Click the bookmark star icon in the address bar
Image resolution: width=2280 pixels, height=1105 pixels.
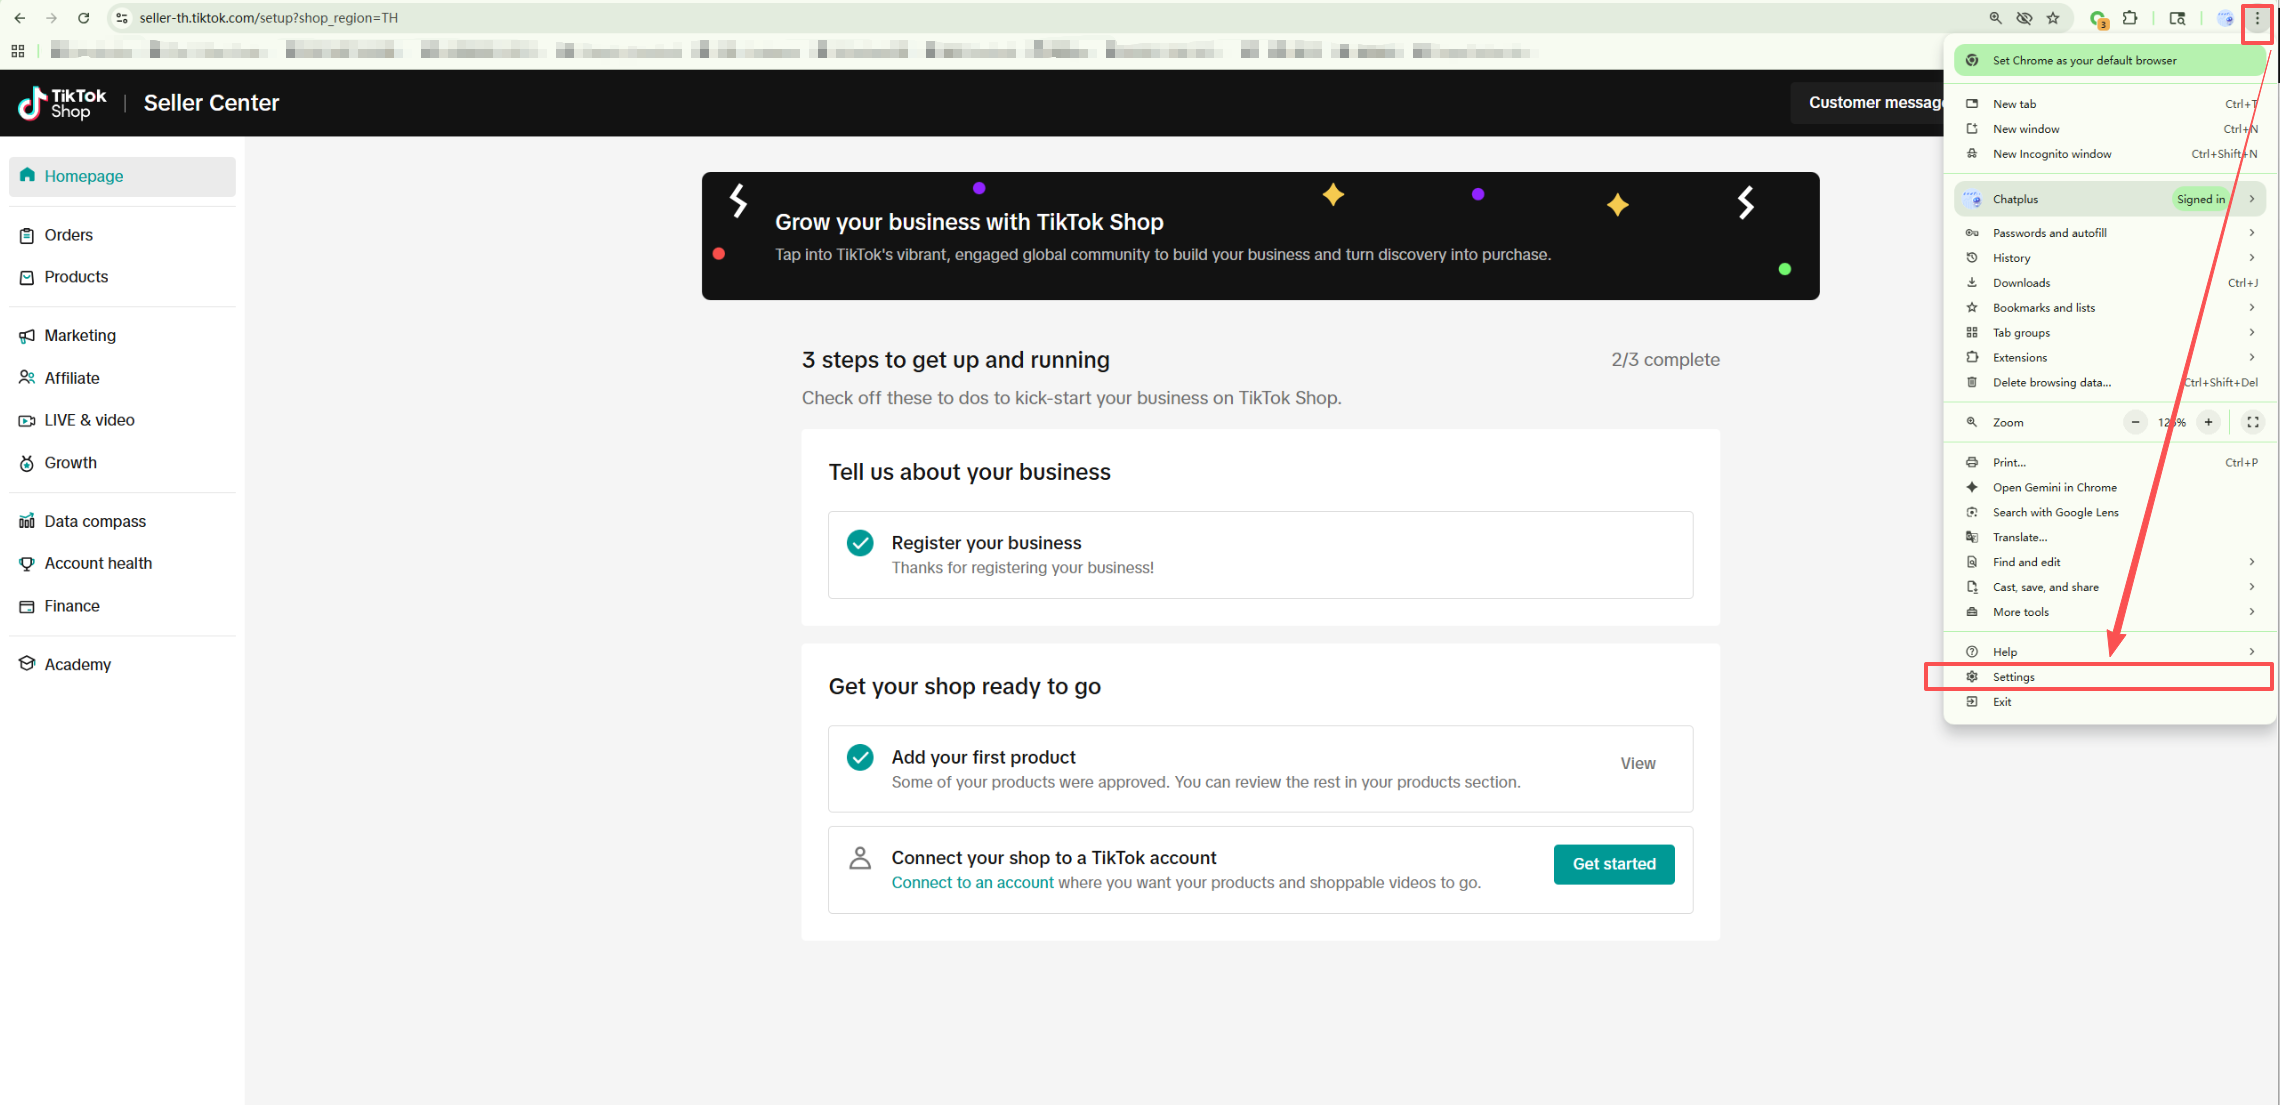click(x=2053, y=18)
